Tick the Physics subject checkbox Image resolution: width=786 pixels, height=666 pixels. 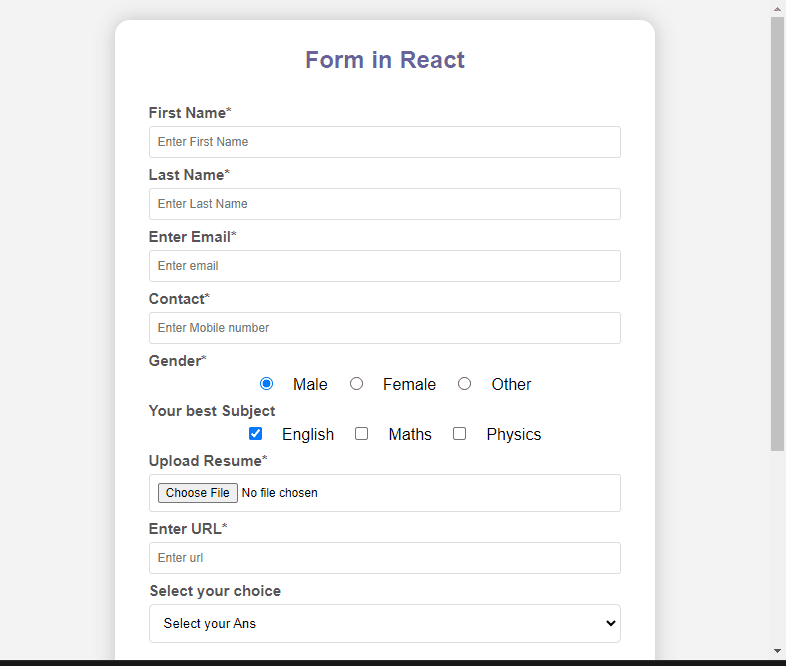click(x=460, y=434)
